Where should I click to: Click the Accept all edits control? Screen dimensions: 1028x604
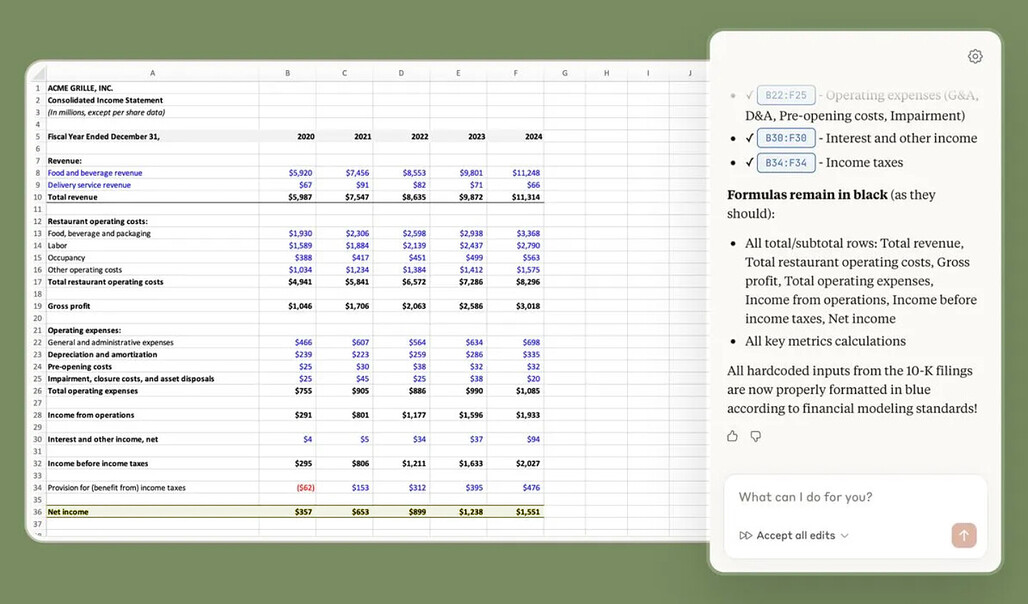795,535
